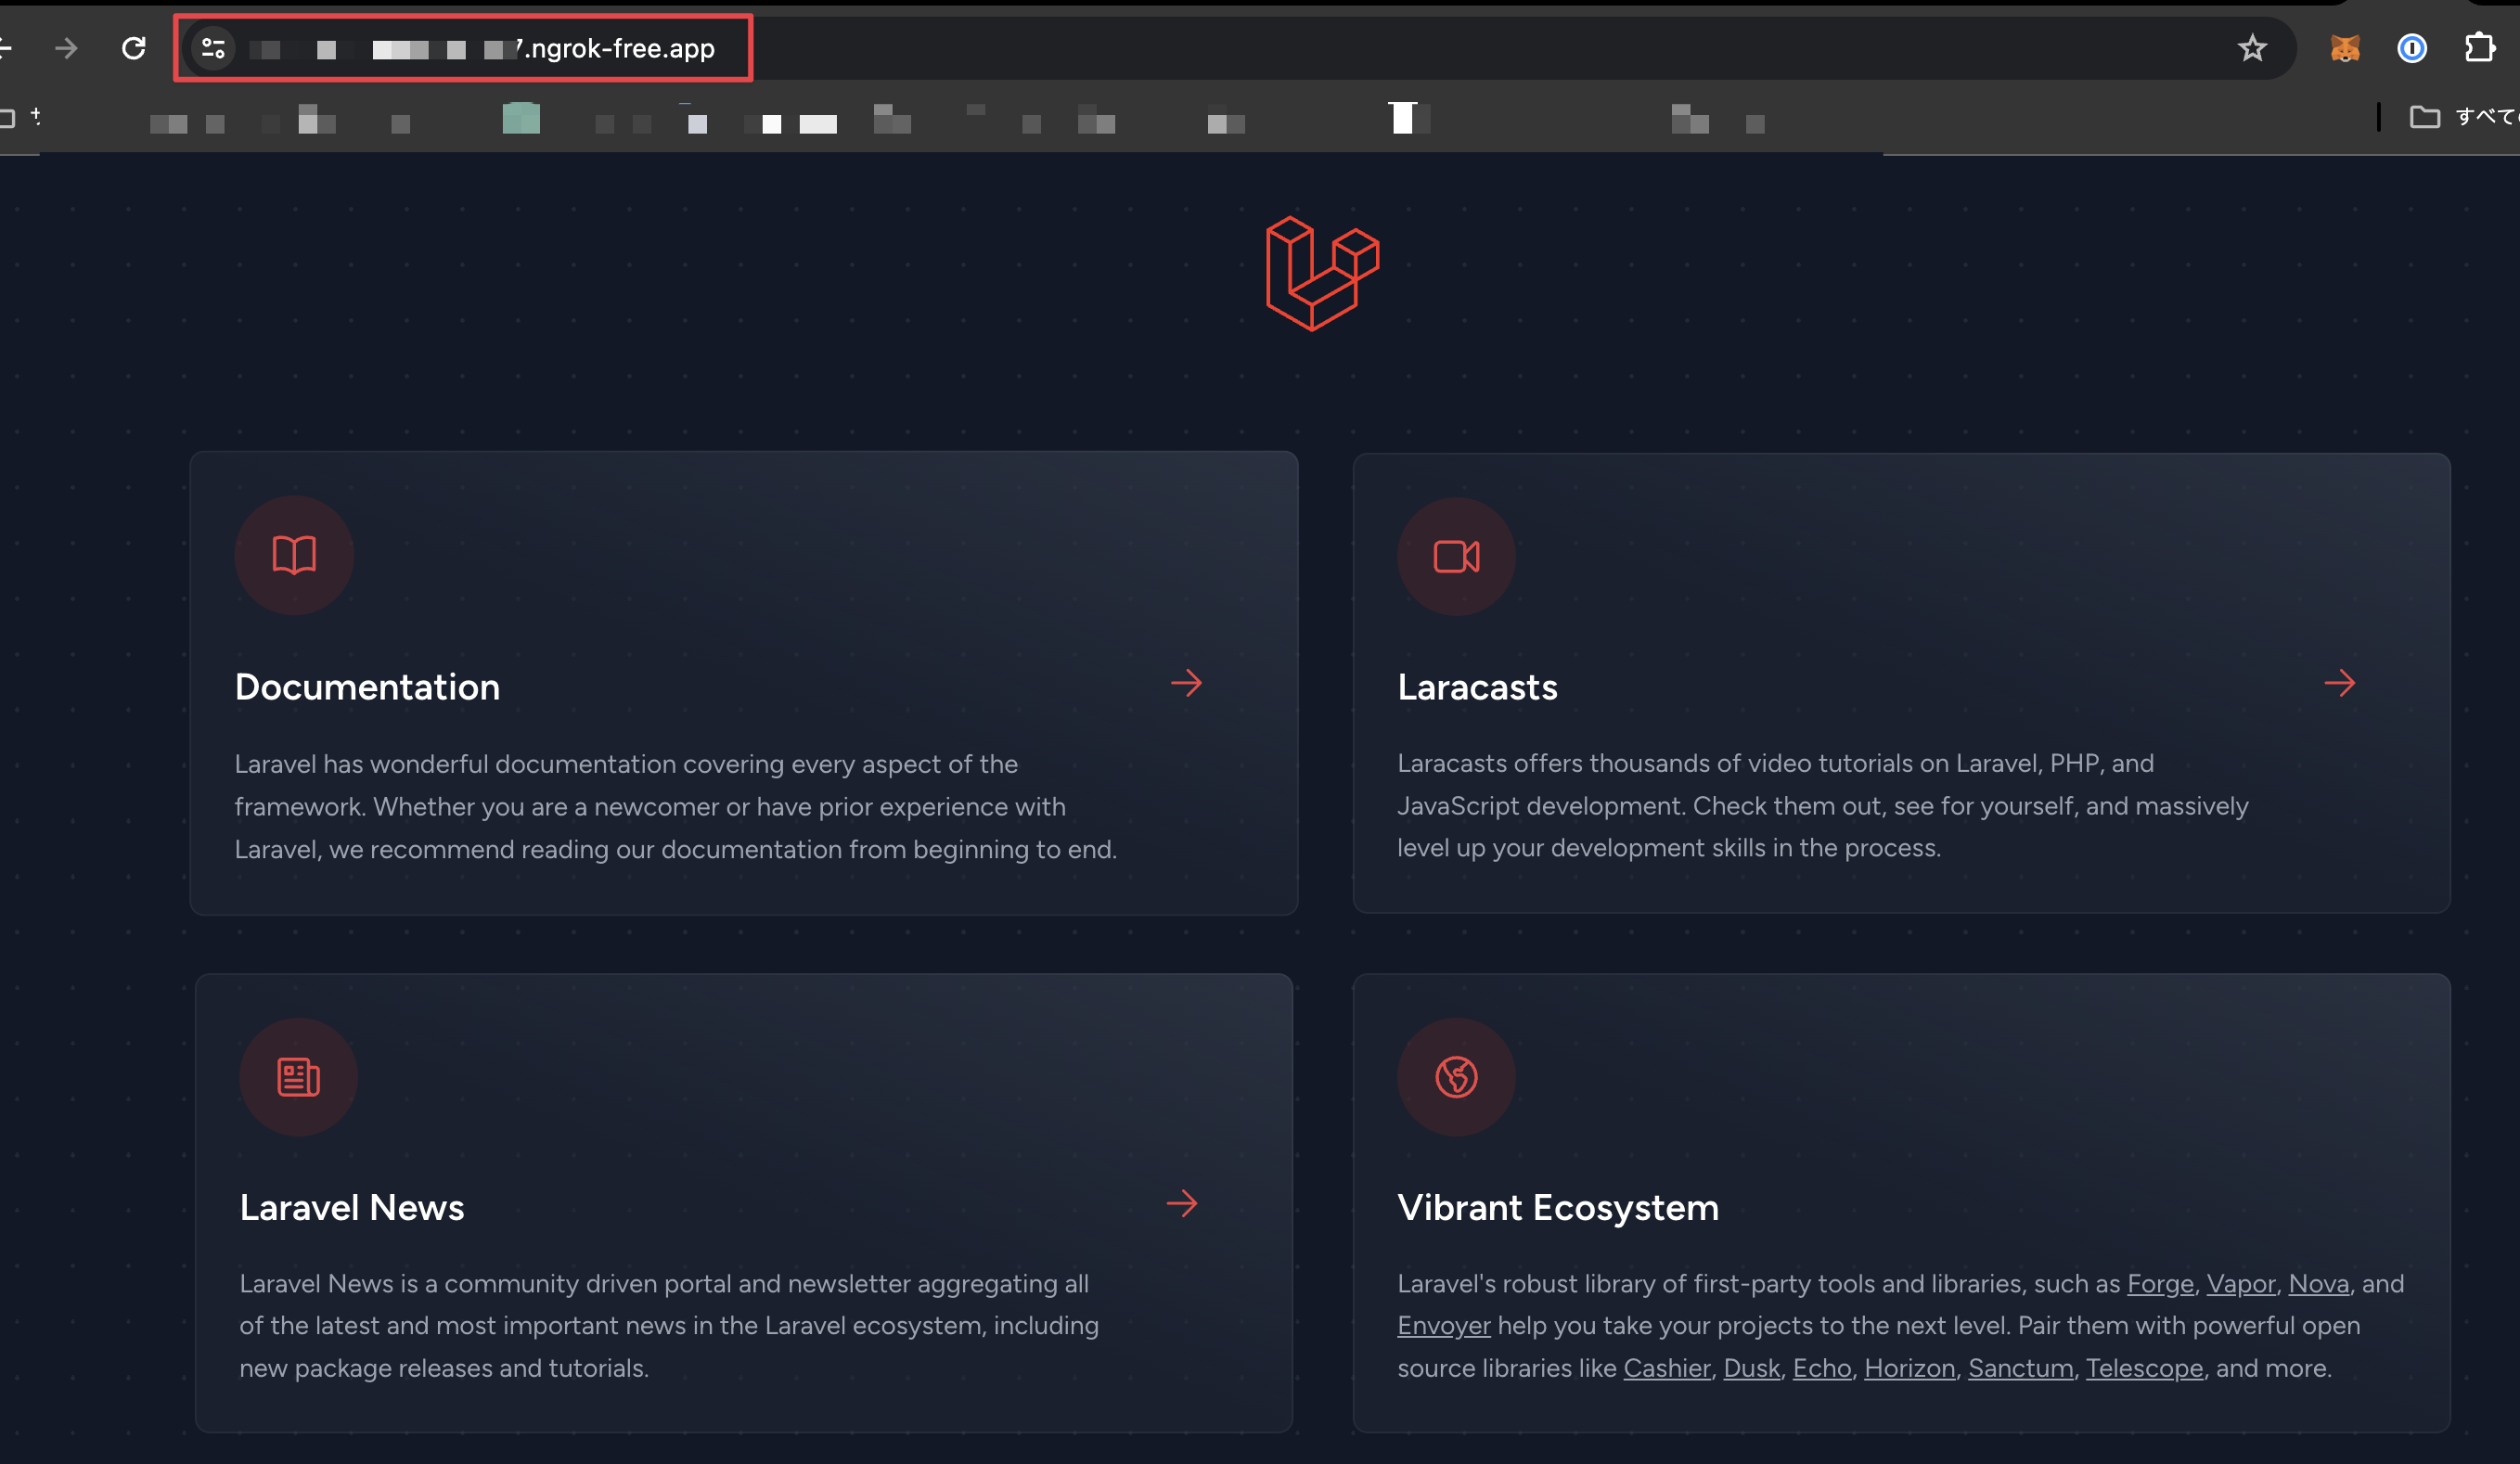
Task: Open the Laracasts card heading
Action: (1477, 687)
